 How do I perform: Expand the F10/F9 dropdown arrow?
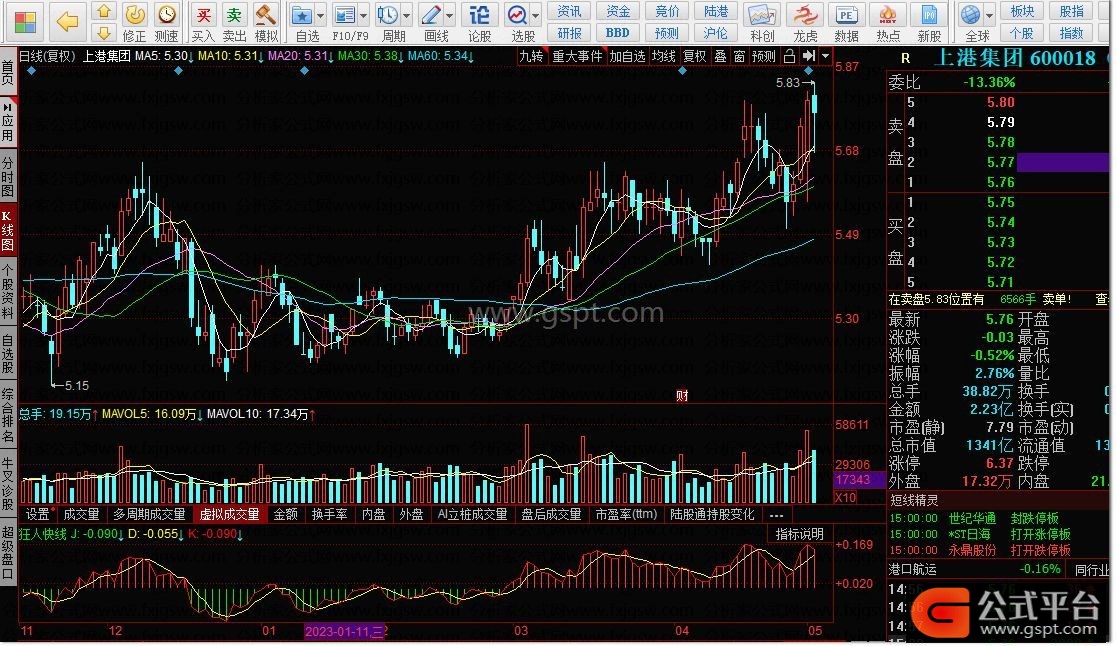click(364, 16)
